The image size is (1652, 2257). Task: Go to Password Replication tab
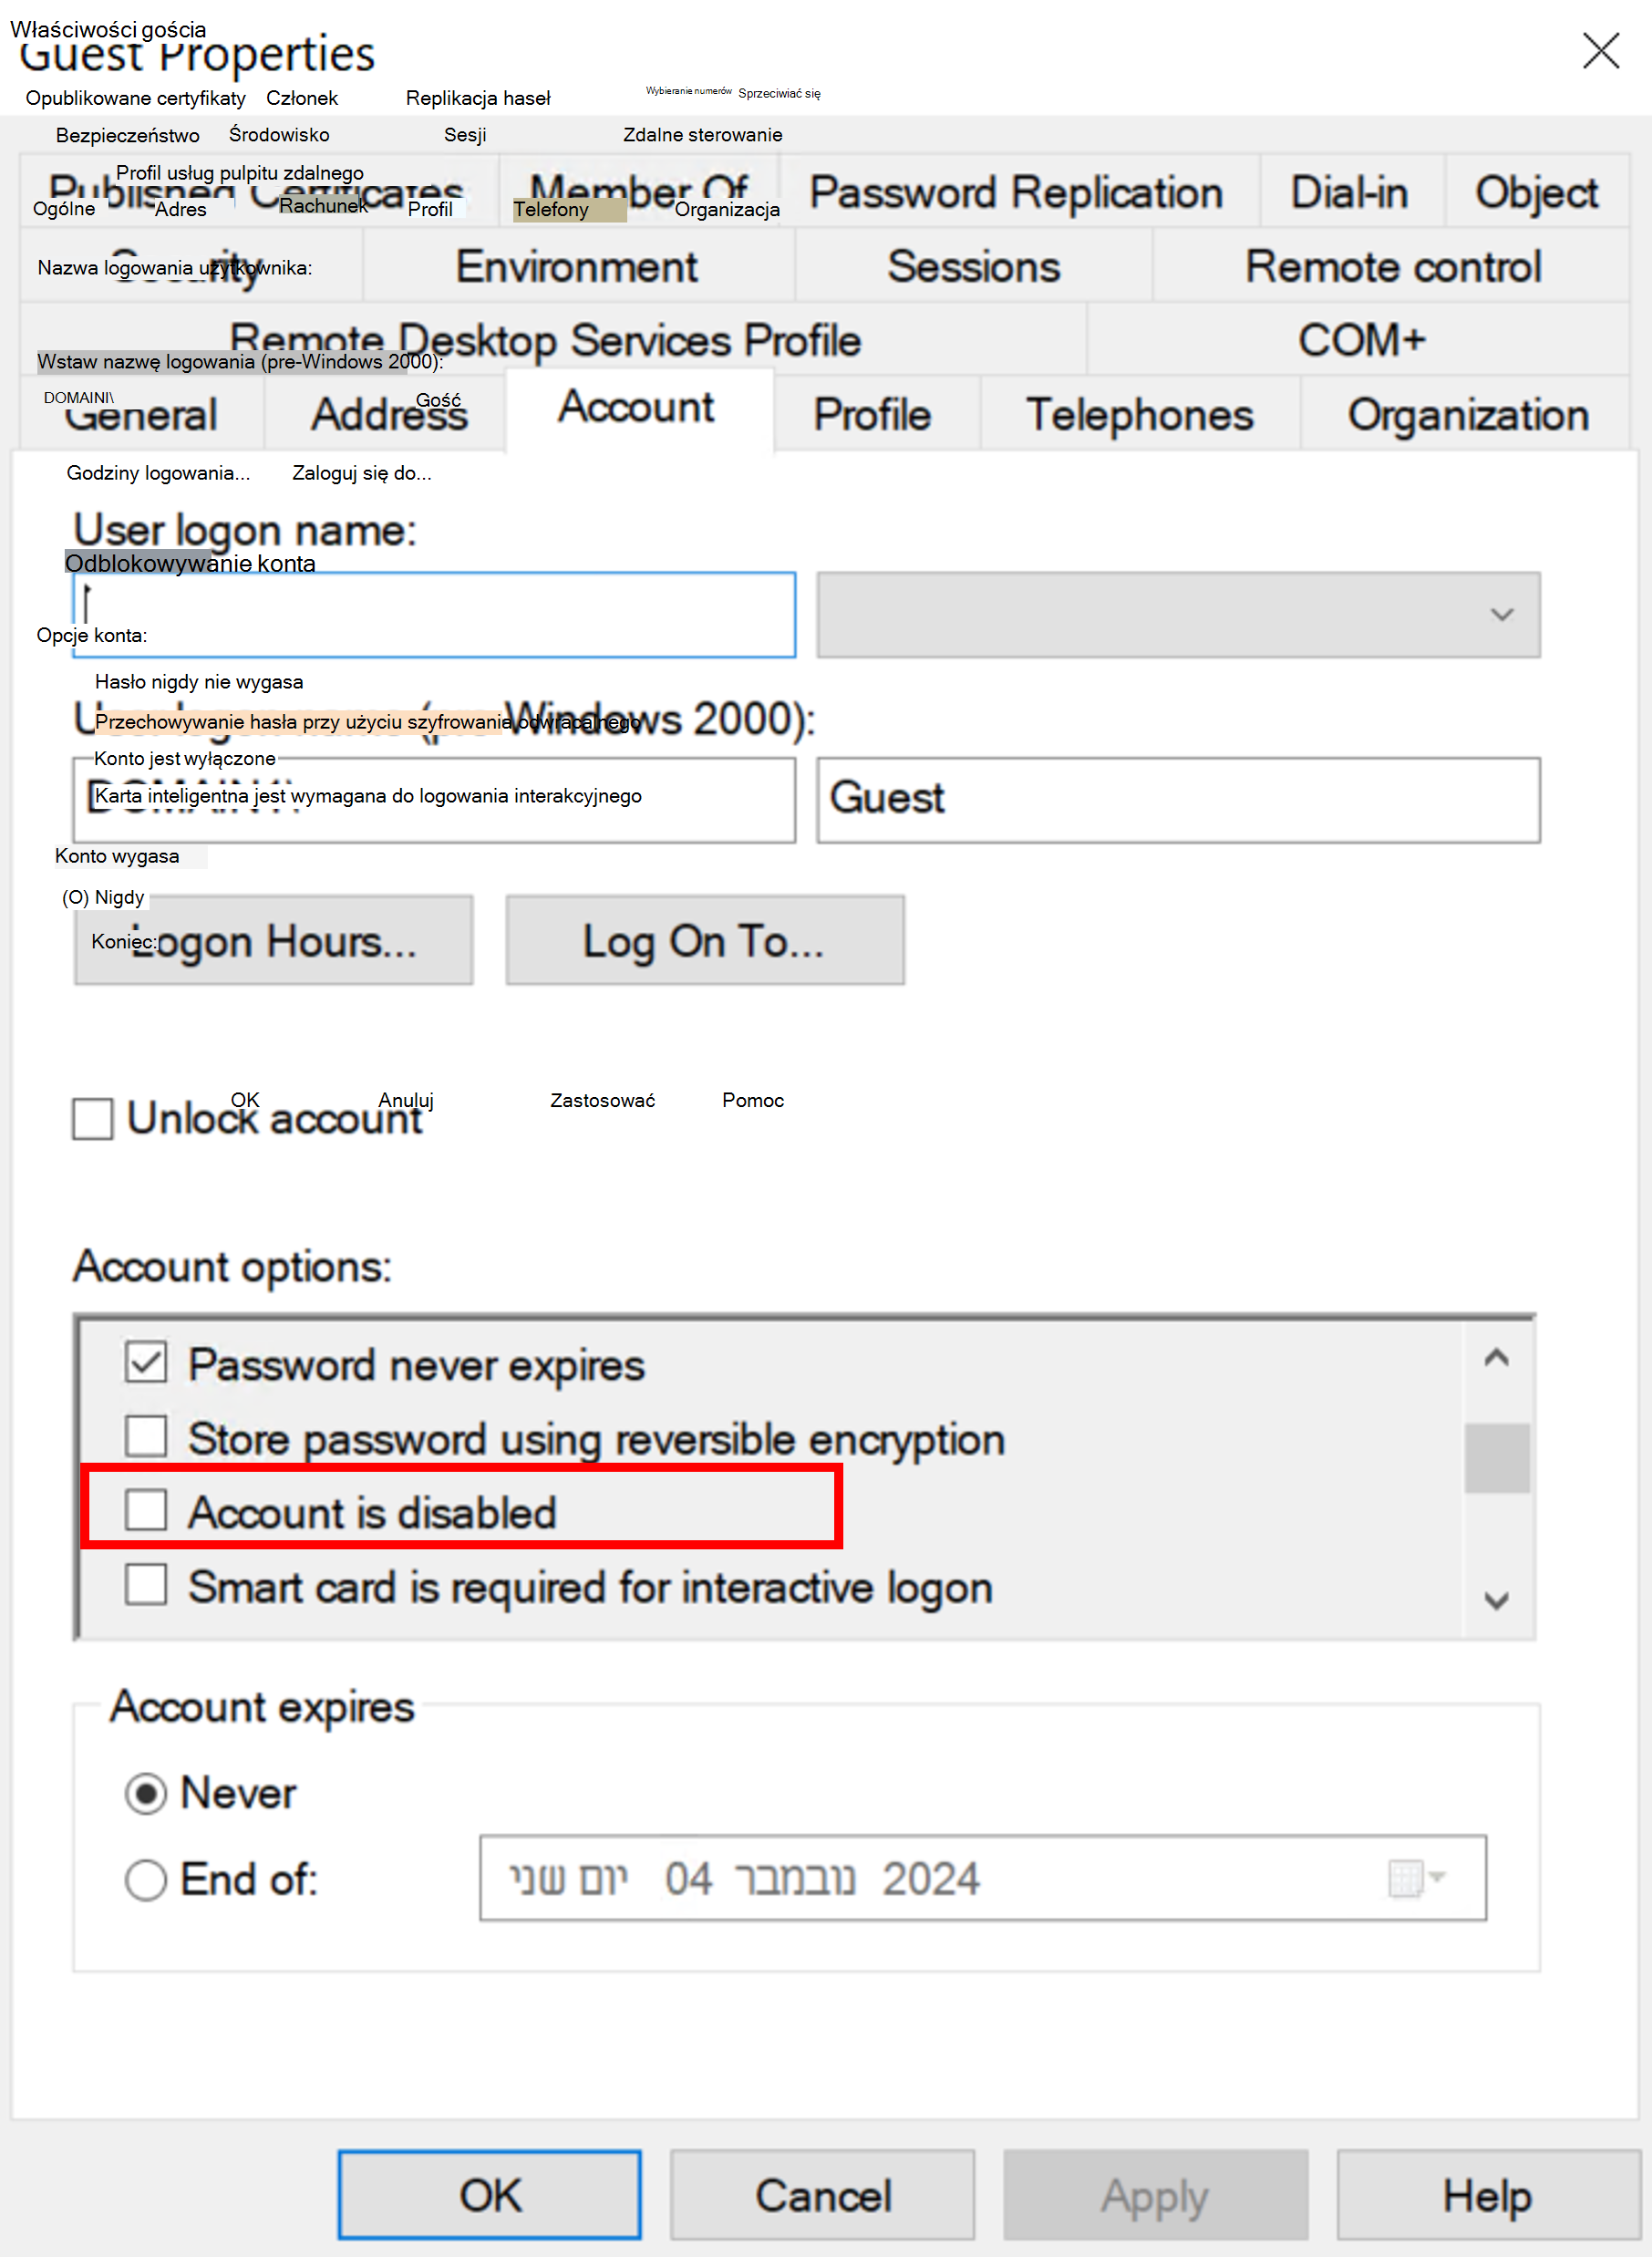[x=1015, y=192]
